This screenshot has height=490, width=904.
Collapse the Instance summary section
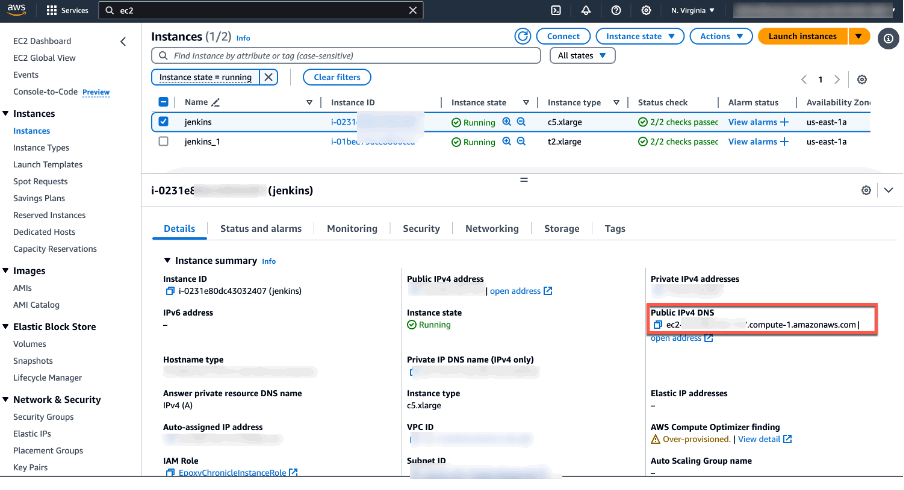[x=167, y=261]
